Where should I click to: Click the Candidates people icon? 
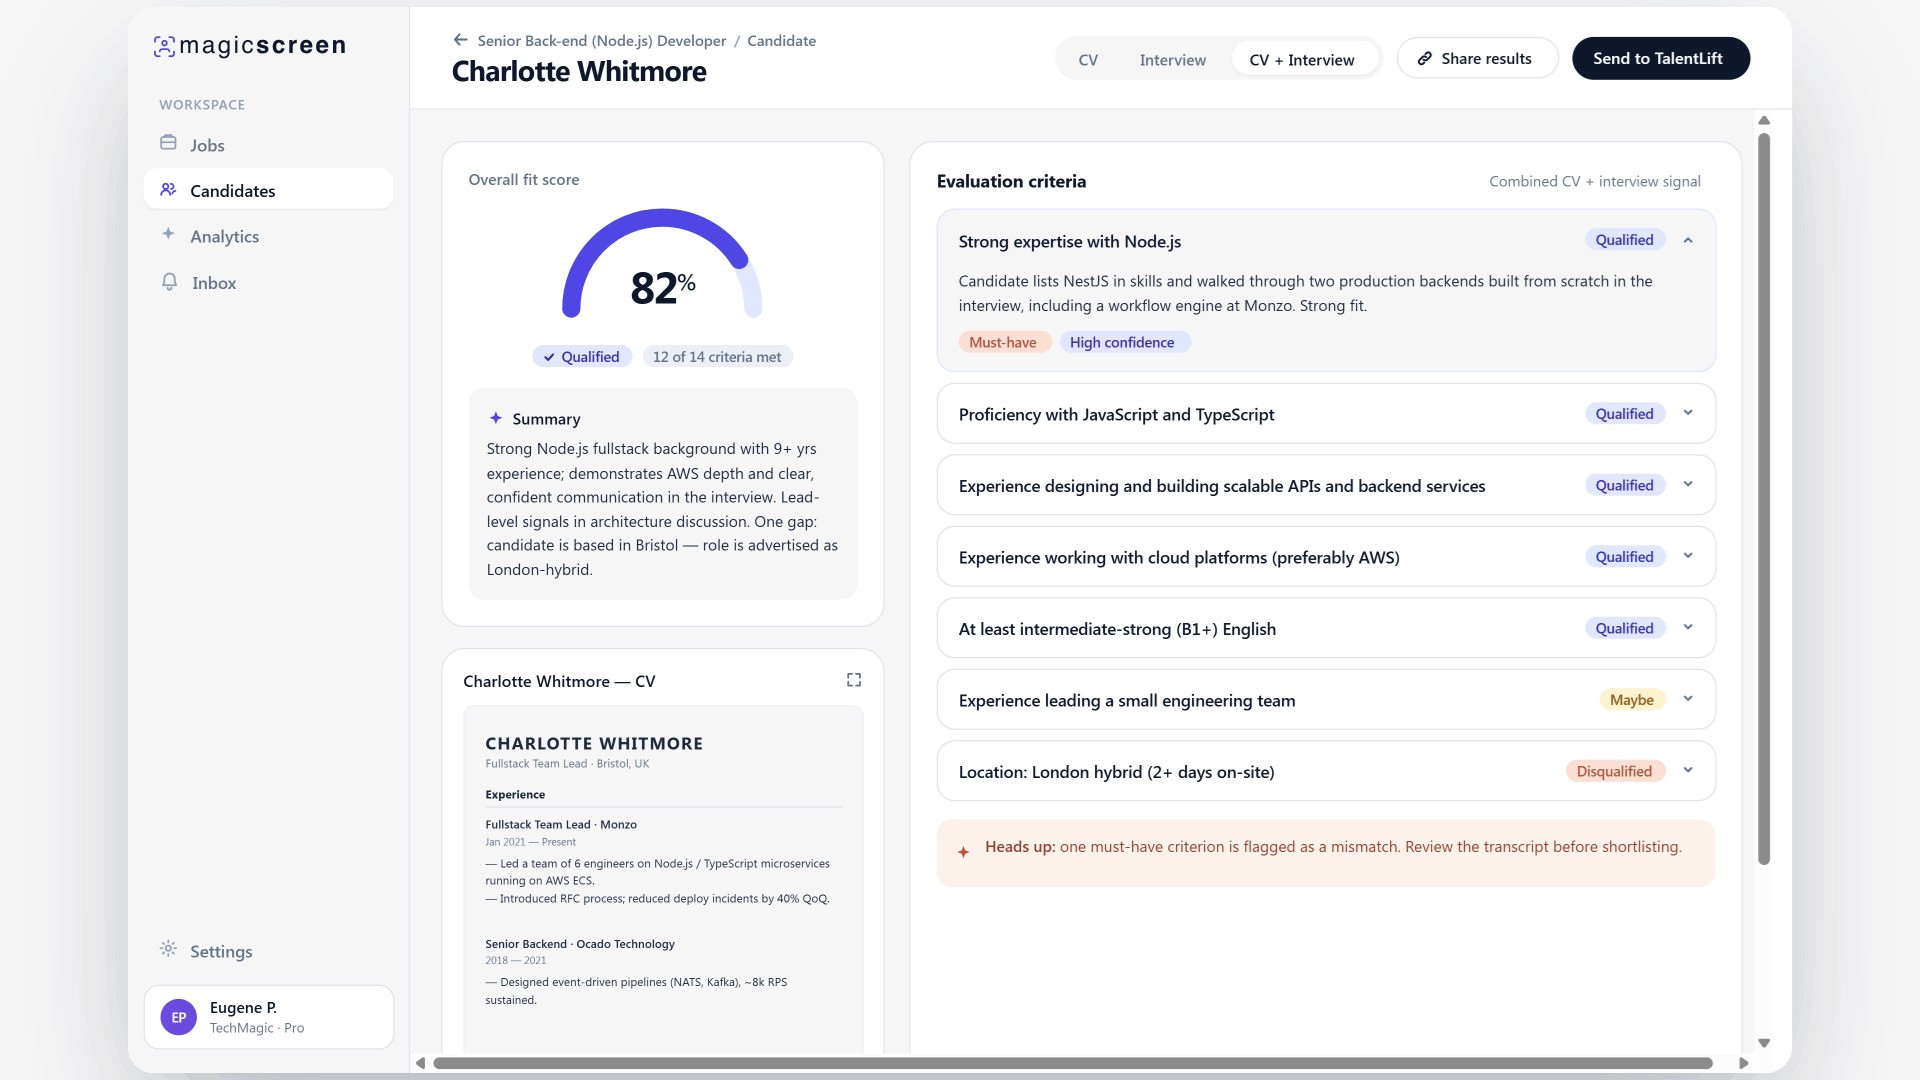(168, 189)
